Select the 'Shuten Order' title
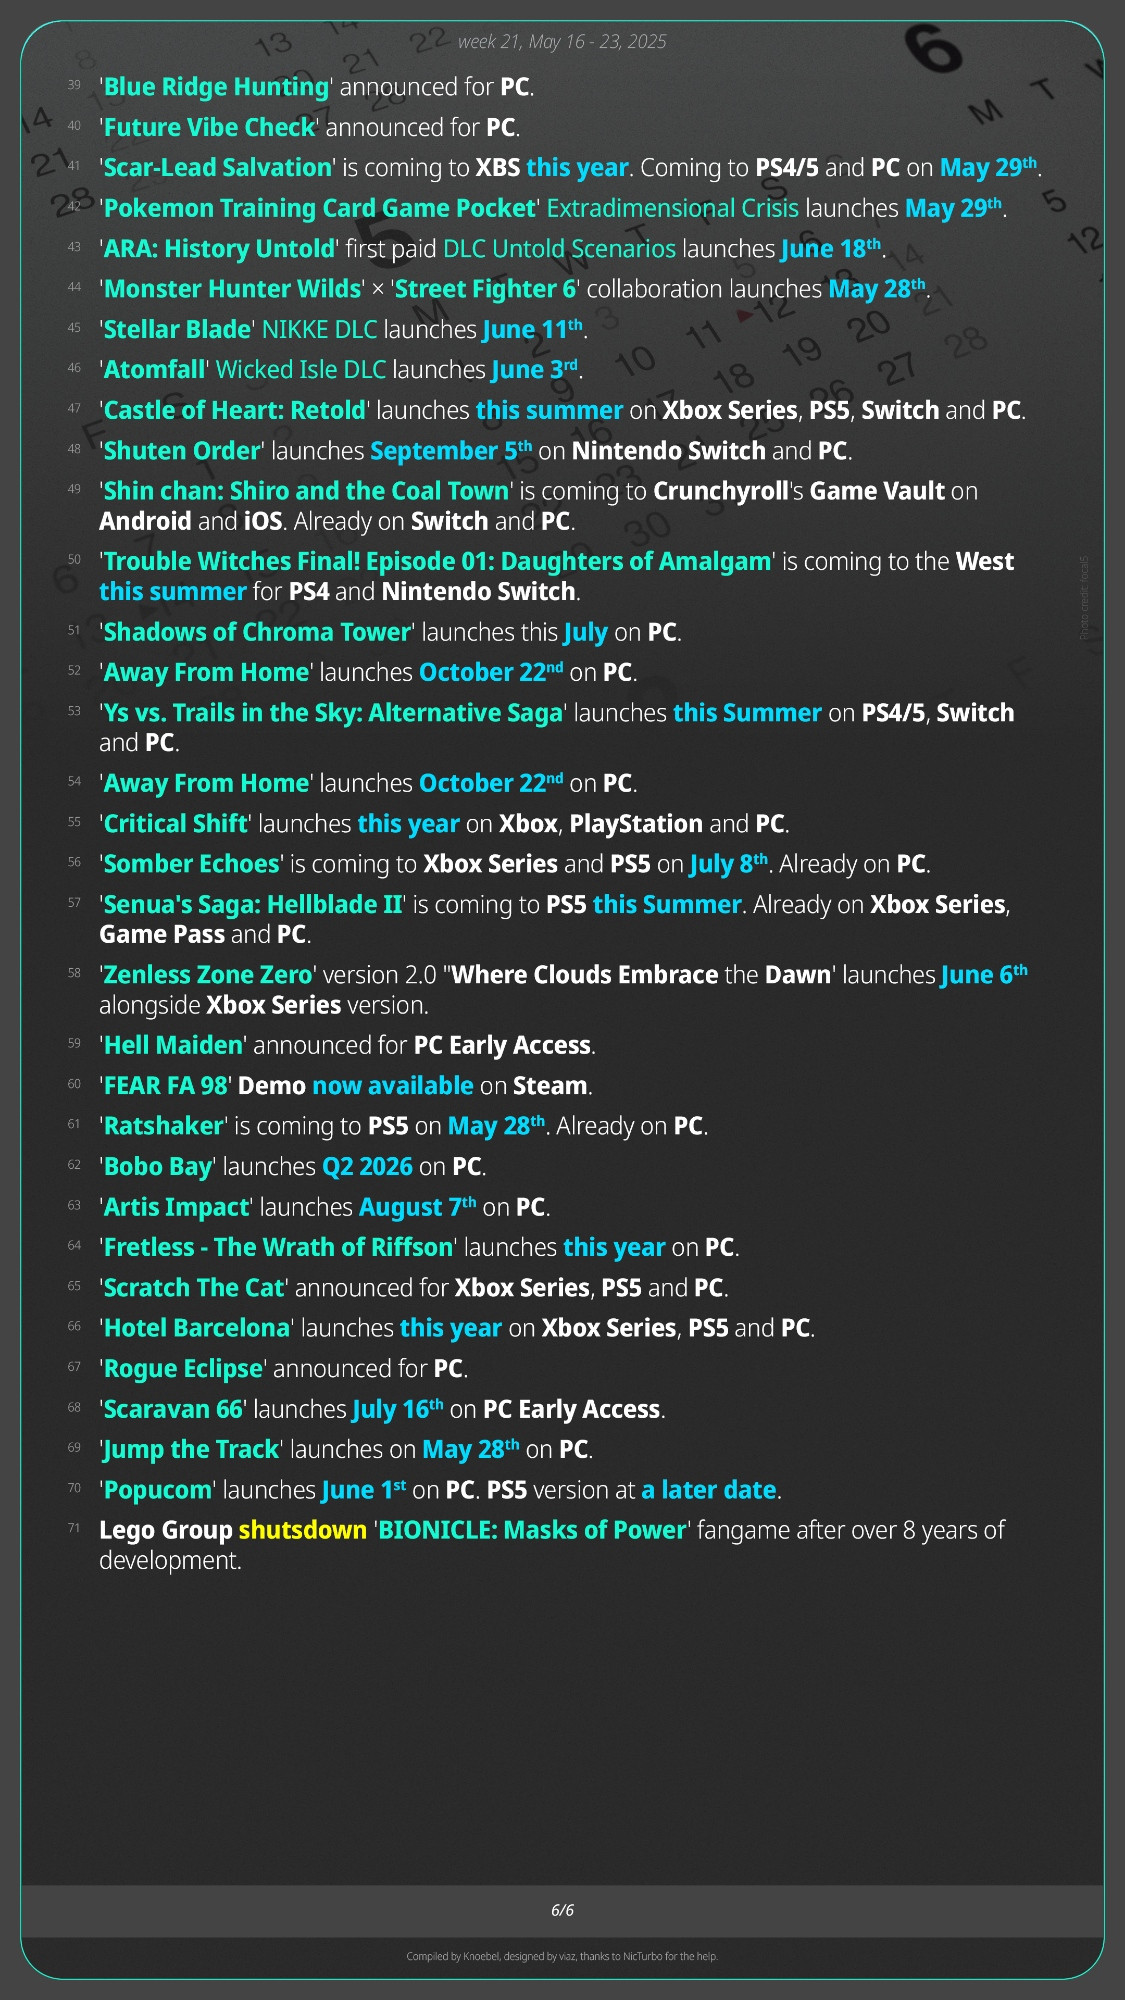1125x2000 pixels. pos(182,451)
